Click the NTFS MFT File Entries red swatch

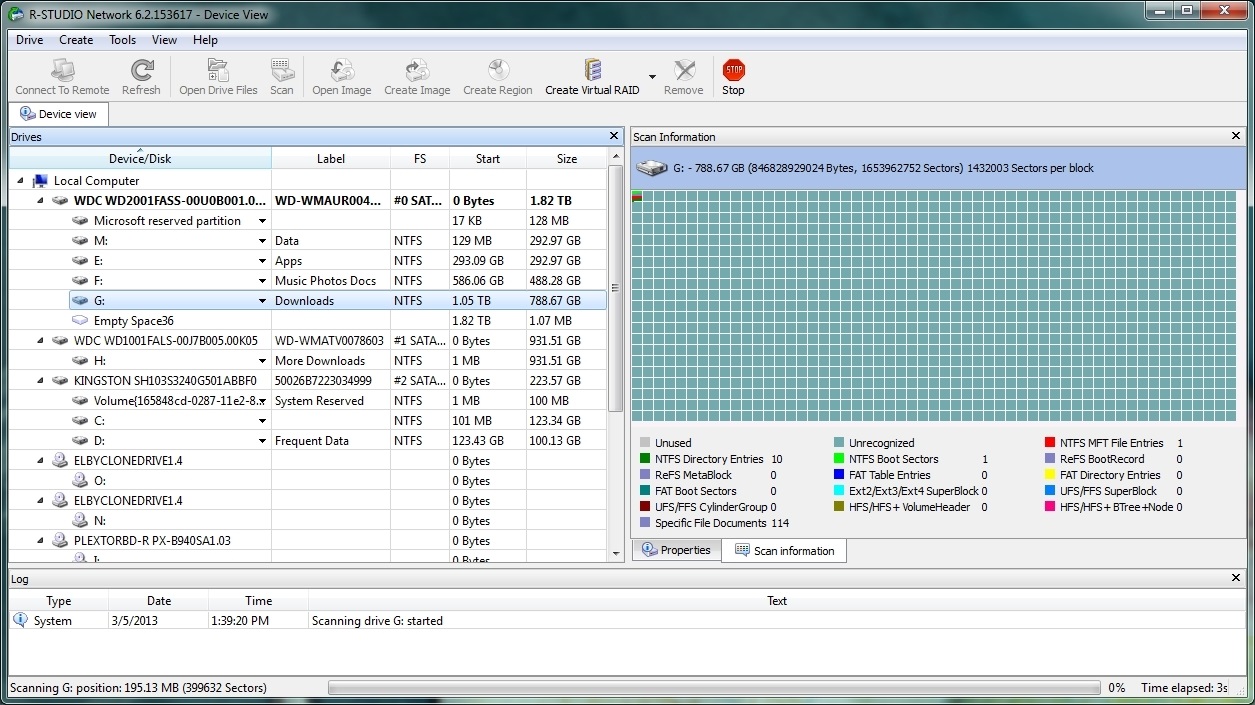click(x=1050, y=443)
